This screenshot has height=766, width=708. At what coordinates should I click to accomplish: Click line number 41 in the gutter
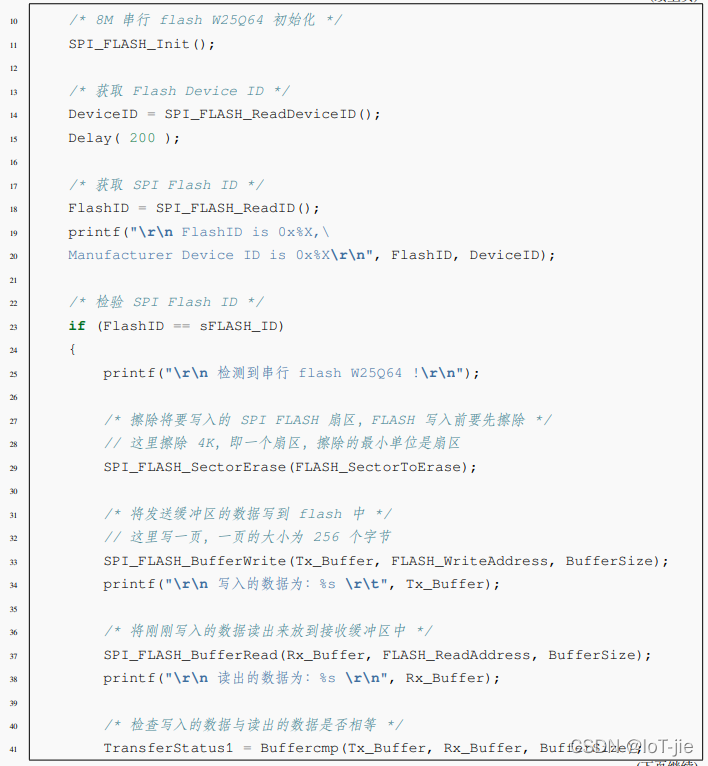tap(12, 748)
